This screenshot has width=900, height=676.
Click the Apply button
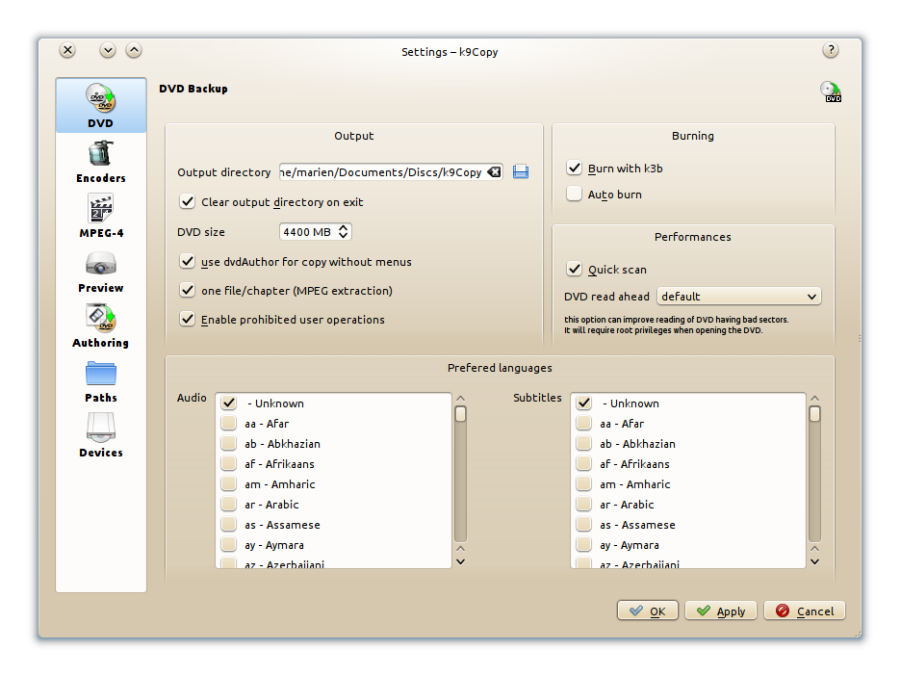[x=721, y=611]
